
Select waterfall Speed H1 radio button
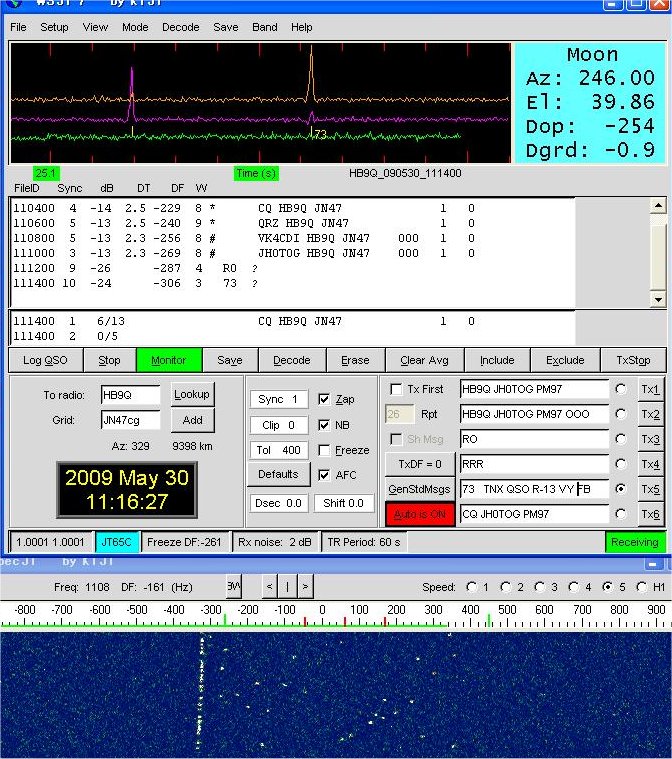point(641,587)
